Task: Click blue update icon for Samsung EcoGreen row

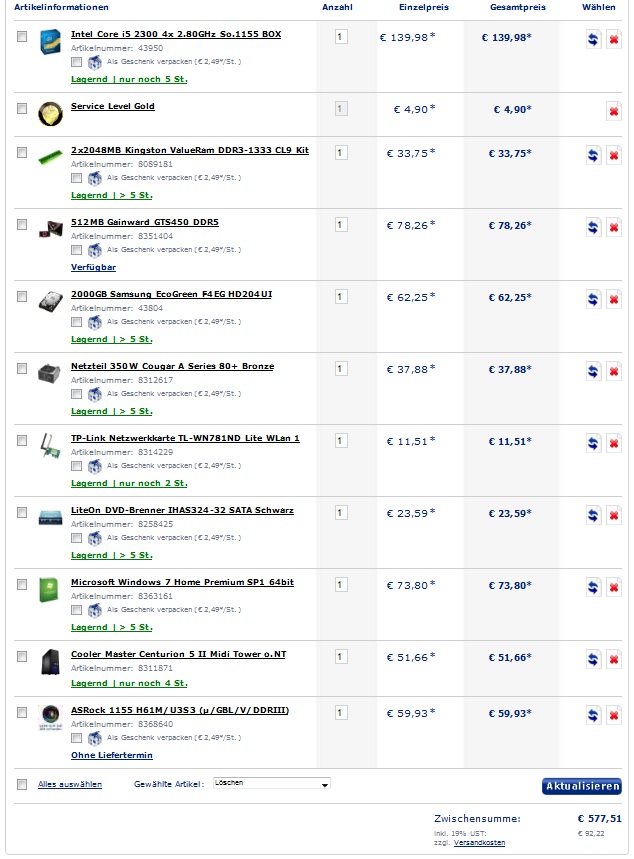Action: (592, 300)
